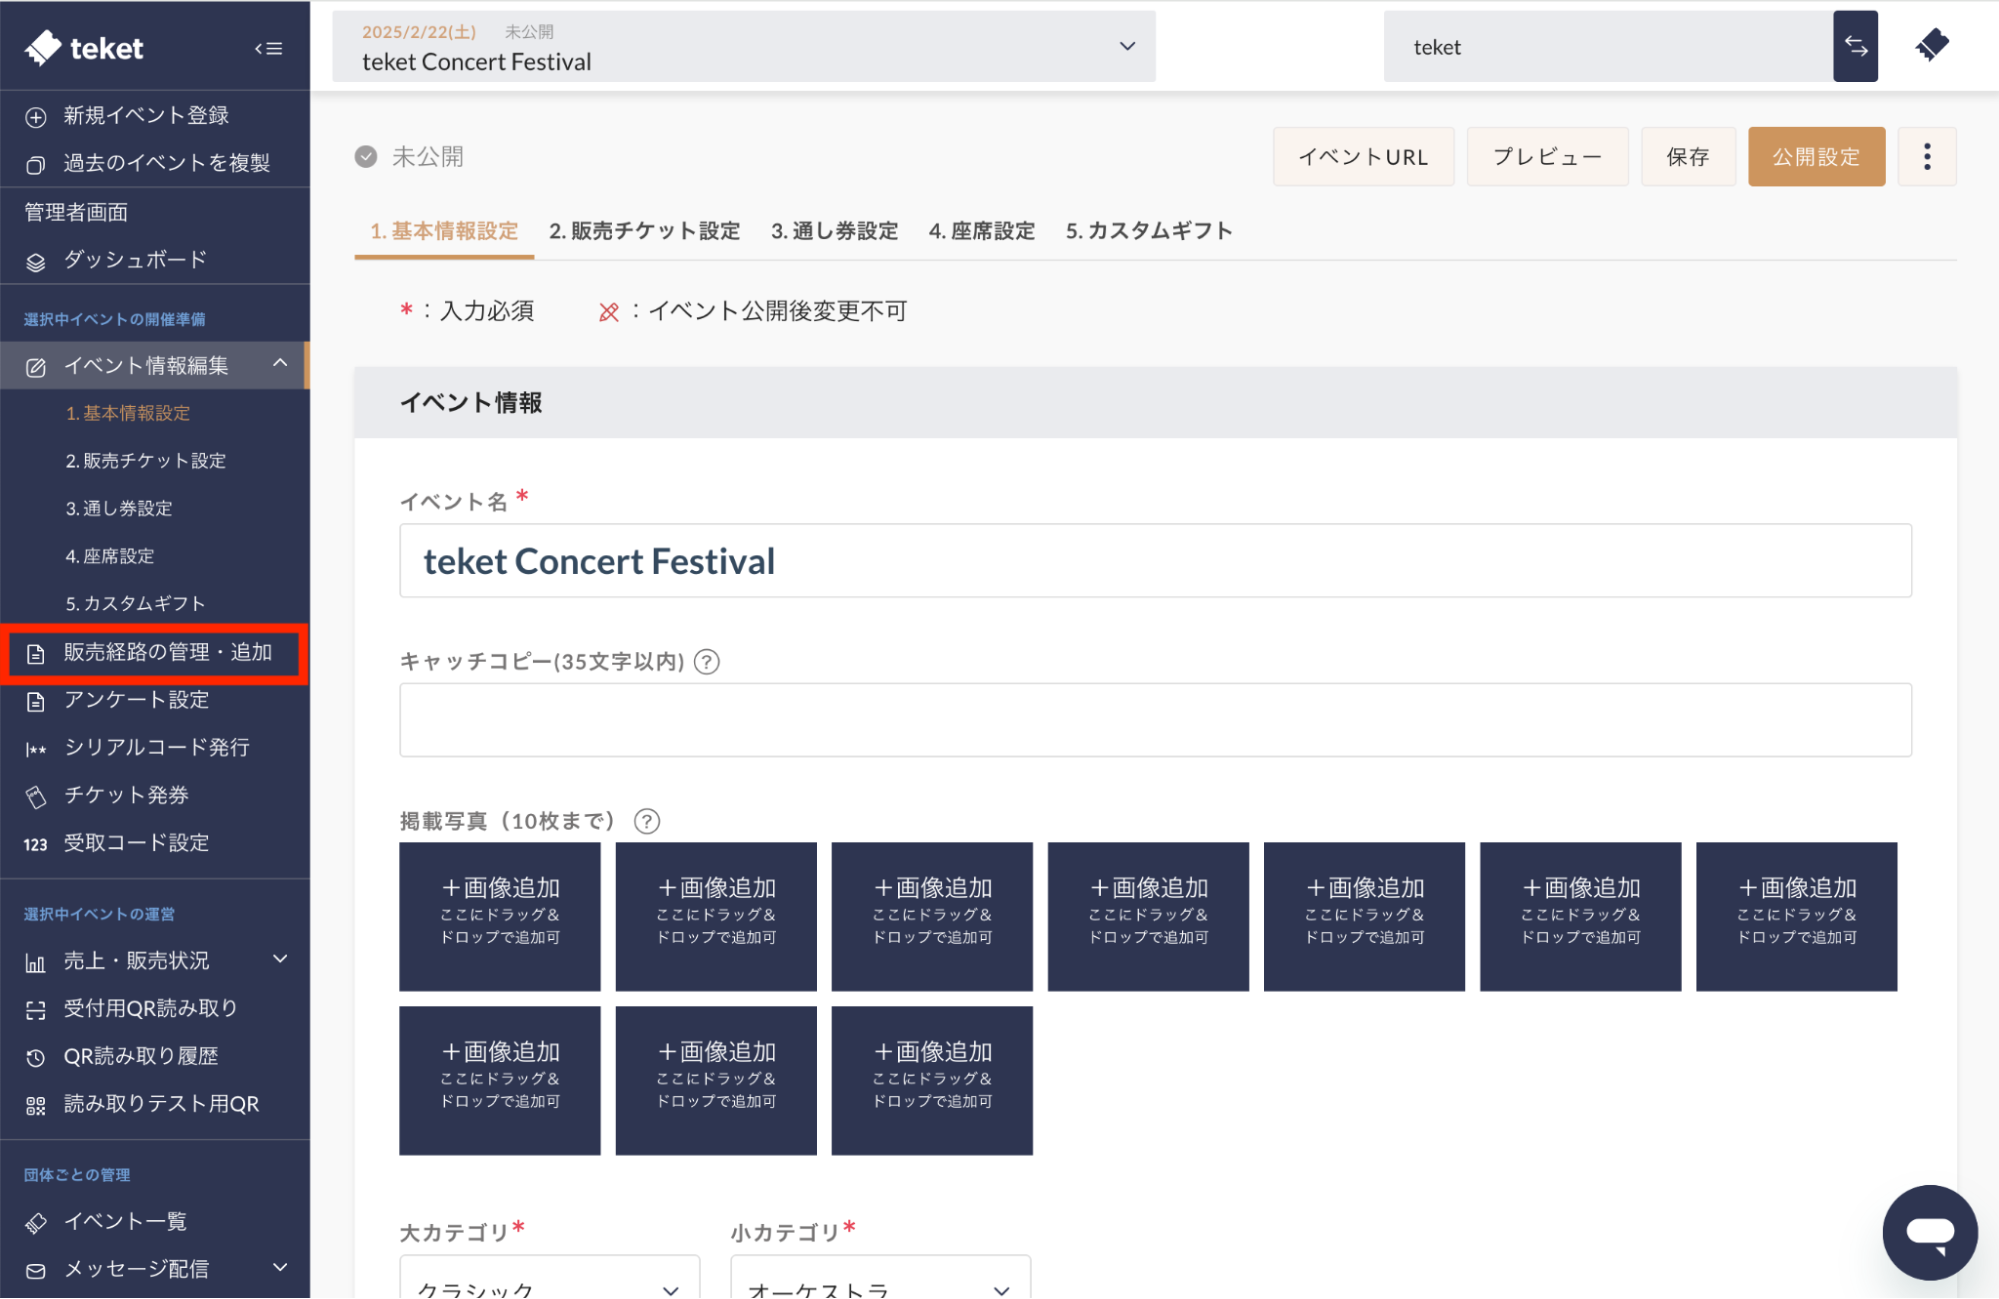Click third 画像追加 tile in second row

(x=932, y=1080)
